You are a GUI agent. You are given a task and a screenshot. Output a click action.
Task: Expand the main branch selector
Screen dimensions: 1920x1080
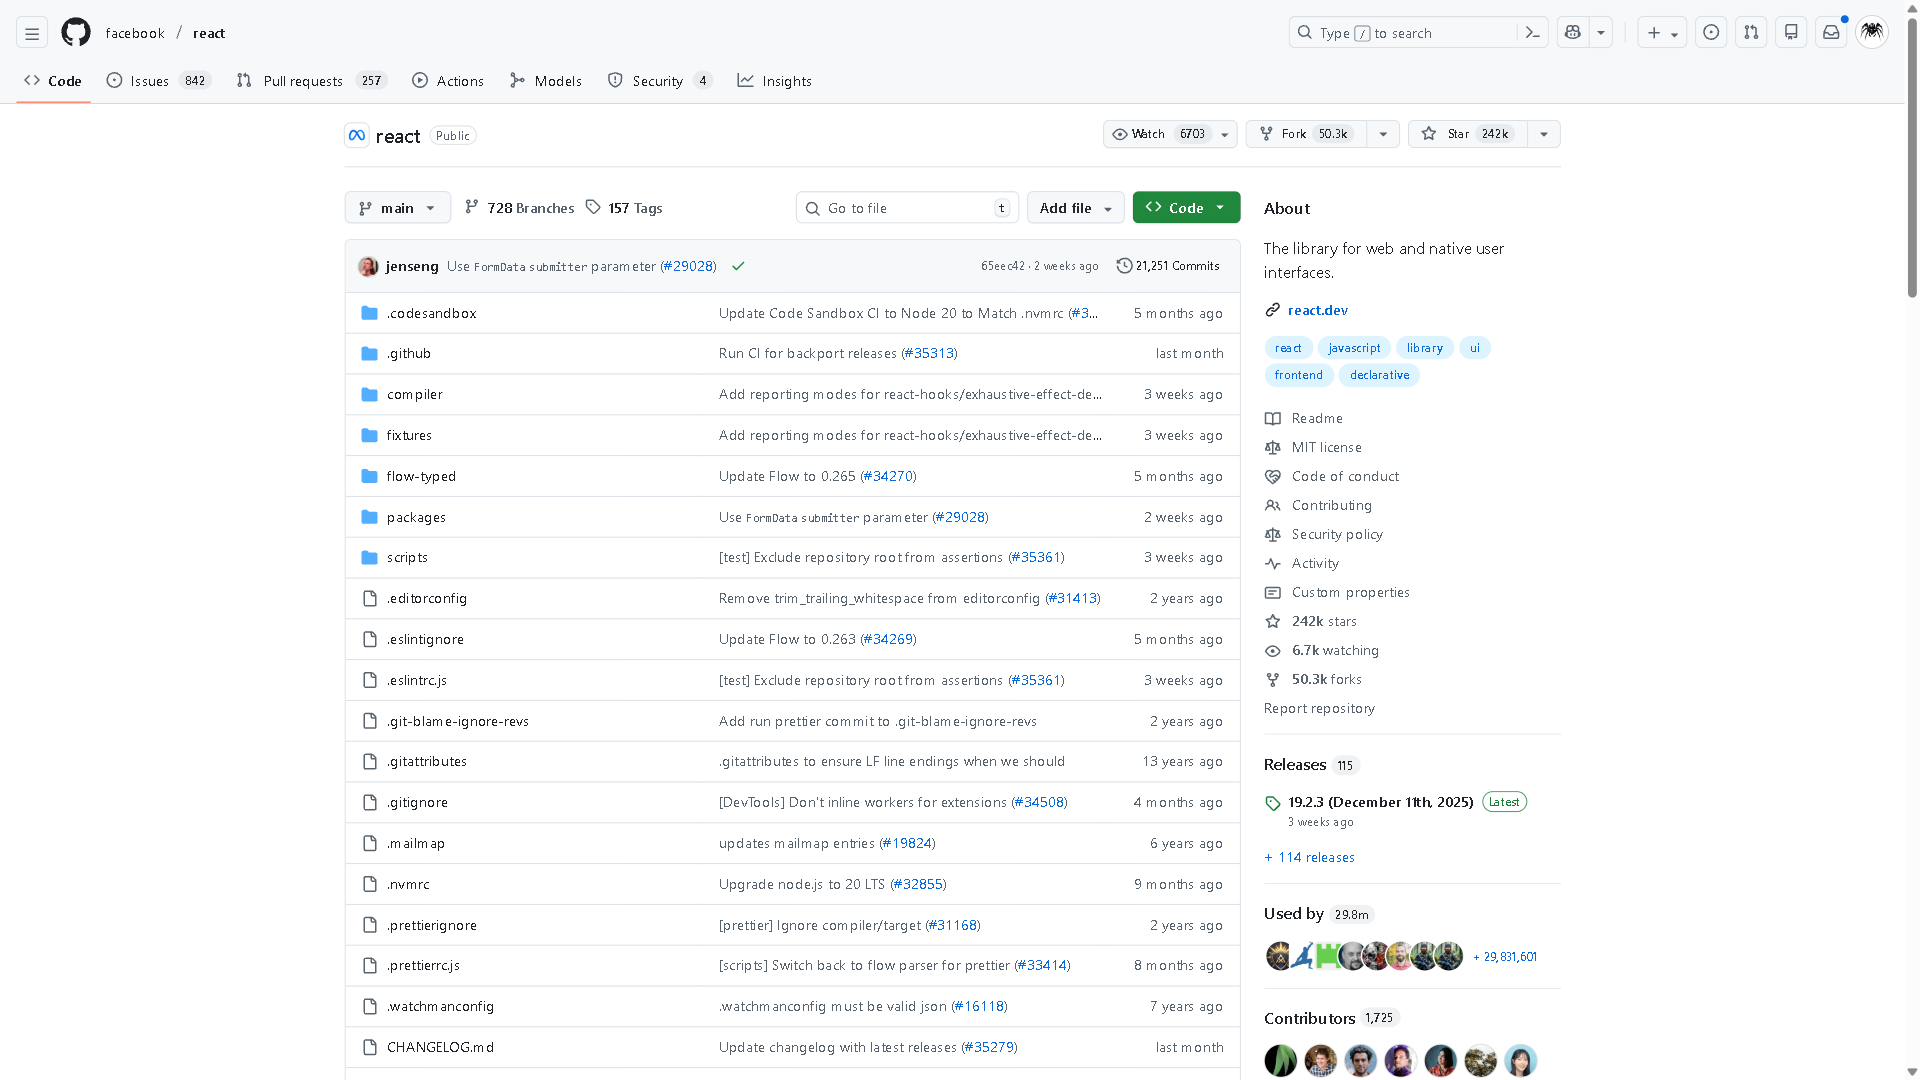point(397,207)
